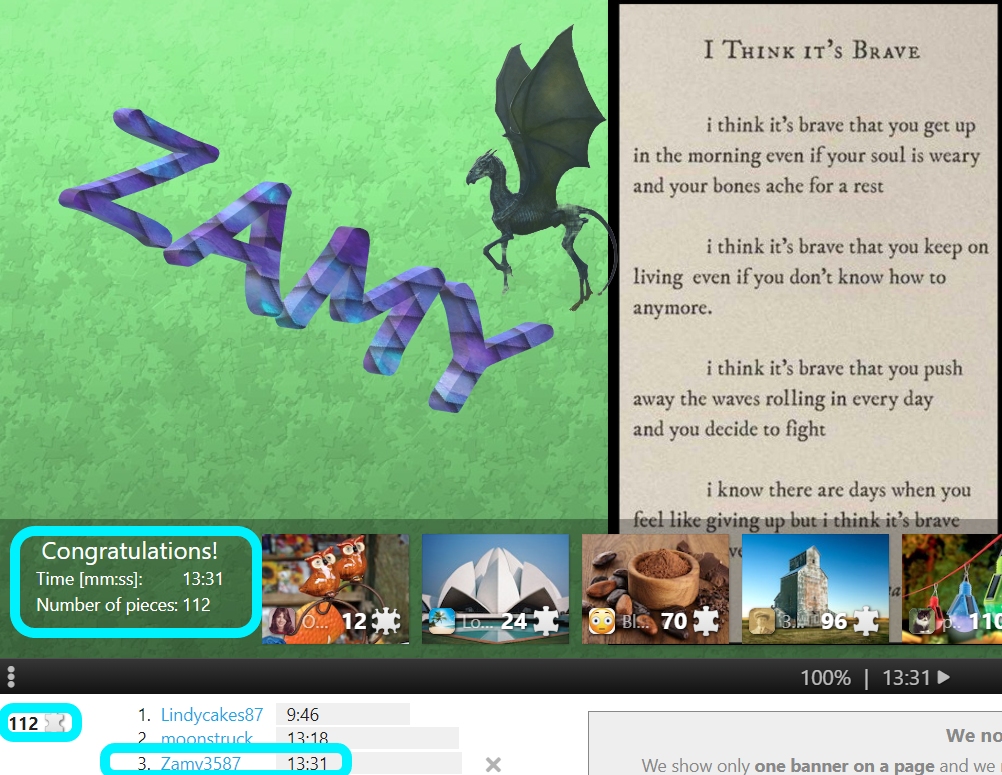Click the beach avatar on Lotus Temple thumbnail
This screenshot has height=775, width=1002.
pyautogui.click(x=442, y=621)
